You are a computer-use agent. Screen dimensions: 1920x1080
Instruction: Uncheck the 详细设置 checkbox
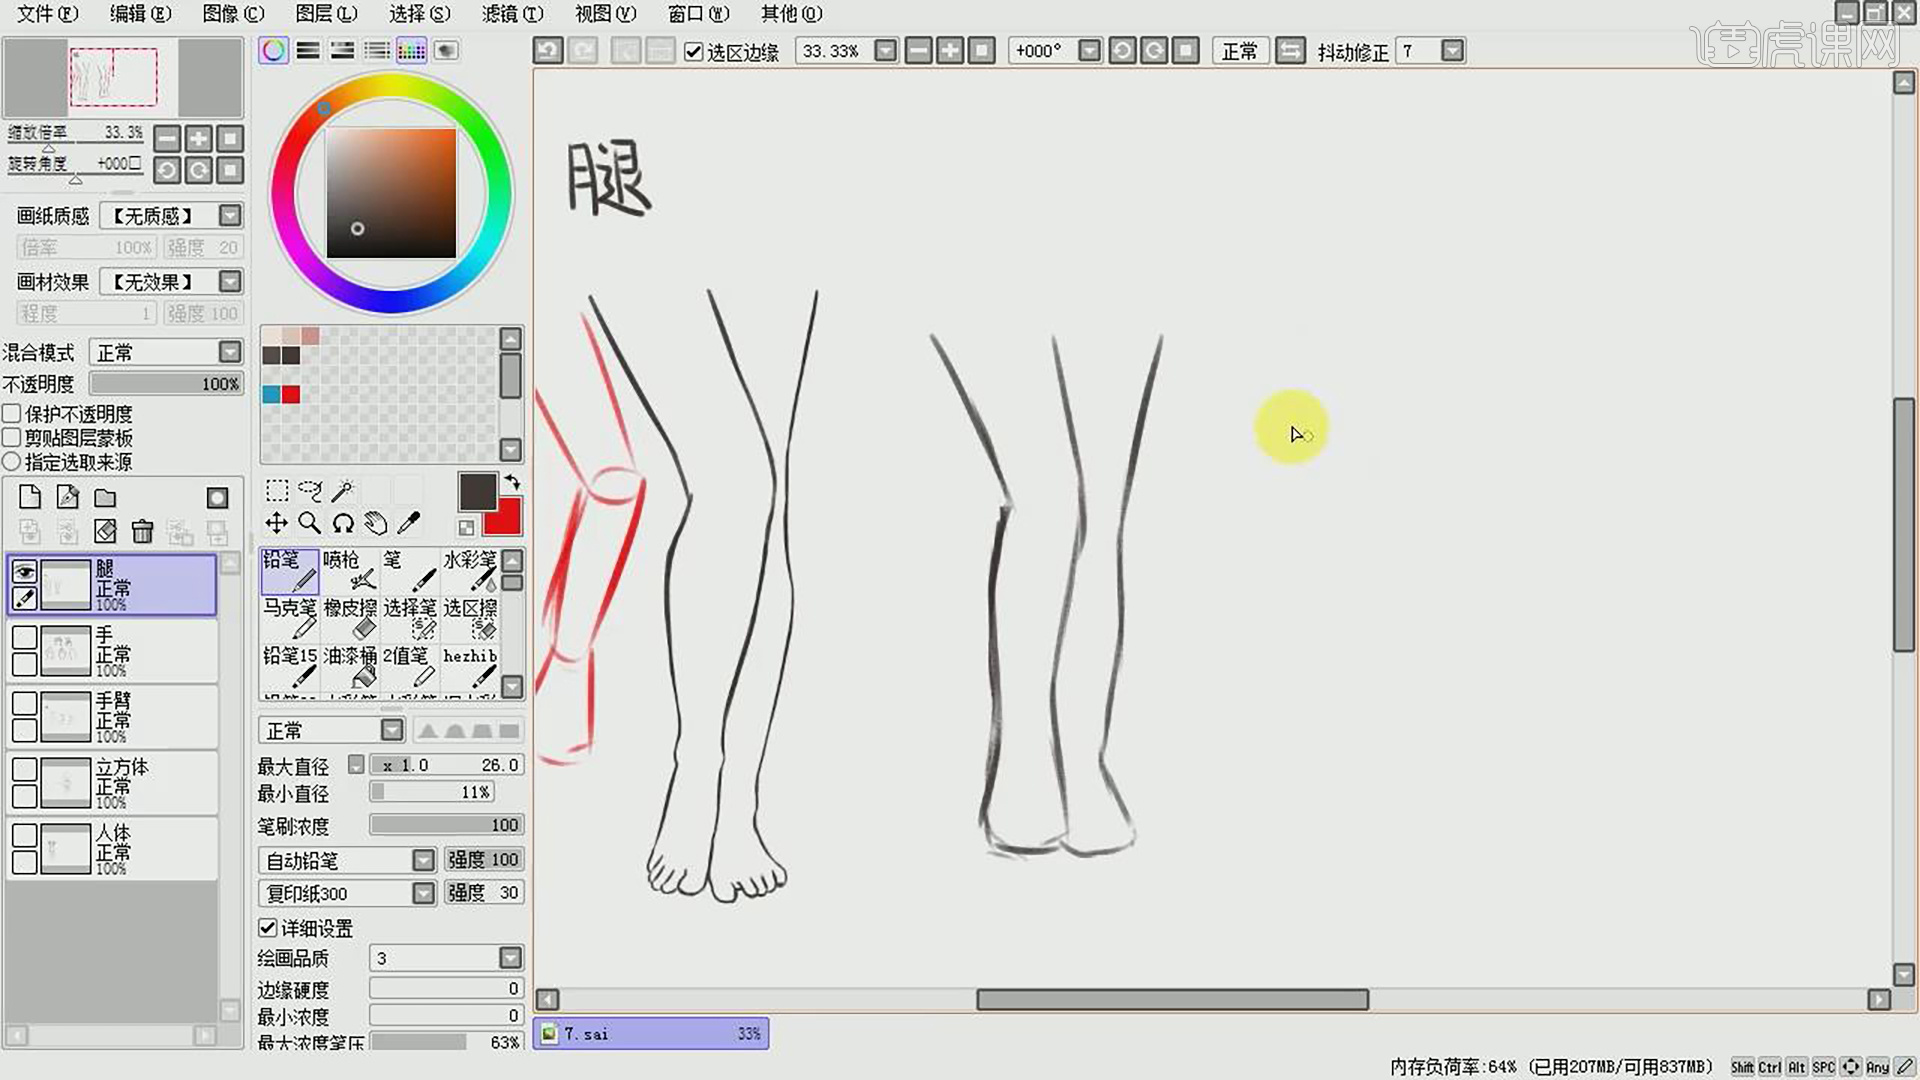(268, 927)
